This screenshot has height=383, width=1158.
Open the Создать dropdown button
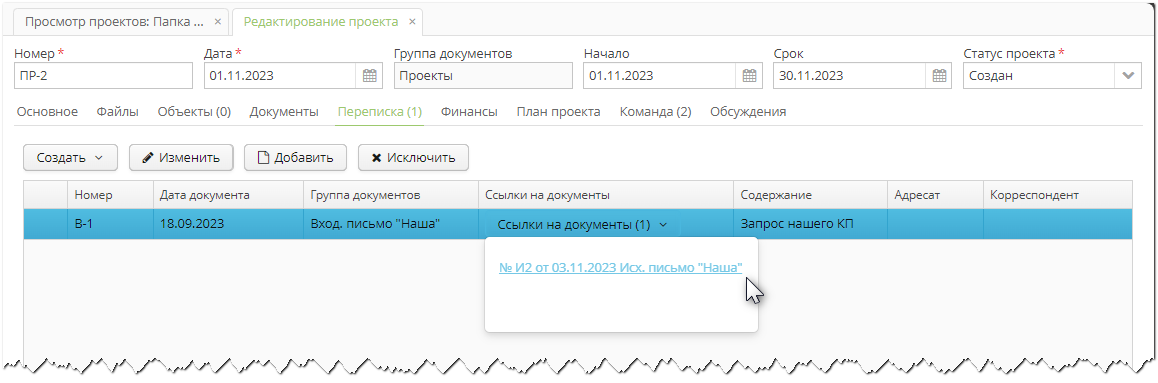70,157
